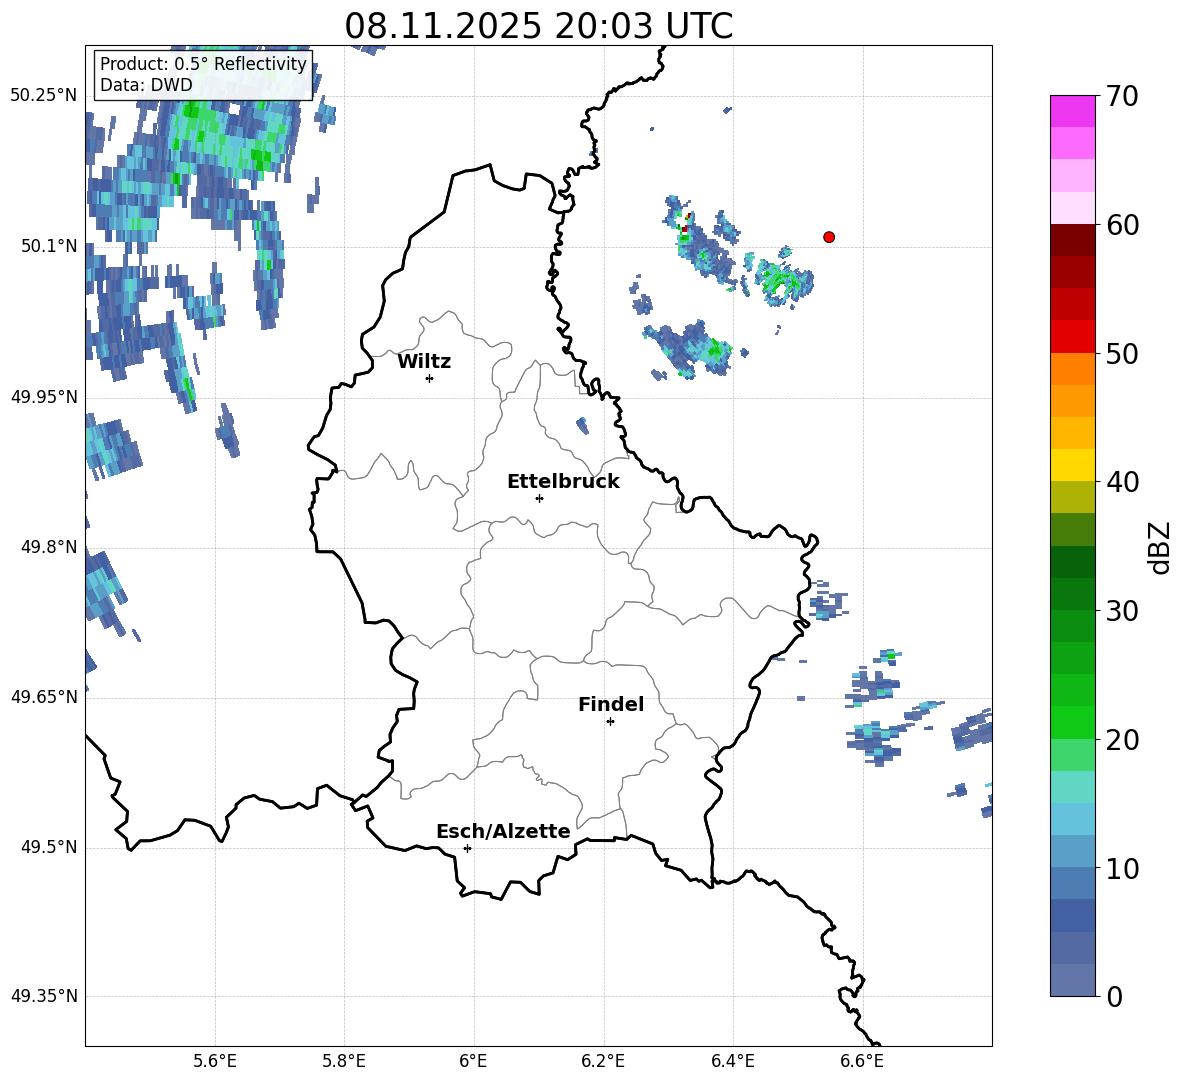
Task: Click the yellow colorbar segment at 40 dBZ
Action: (x=1072, y=465)
